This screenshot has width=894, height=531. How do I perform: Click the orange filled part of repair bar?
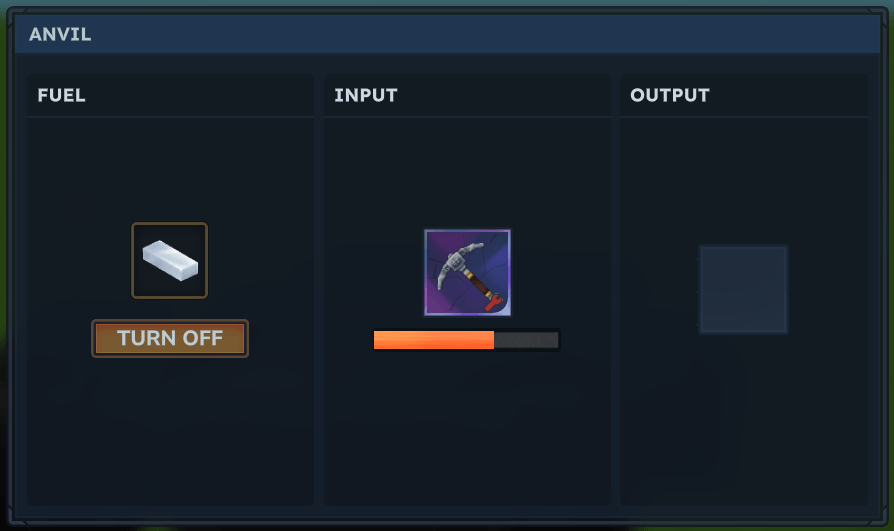click(434, 340)
